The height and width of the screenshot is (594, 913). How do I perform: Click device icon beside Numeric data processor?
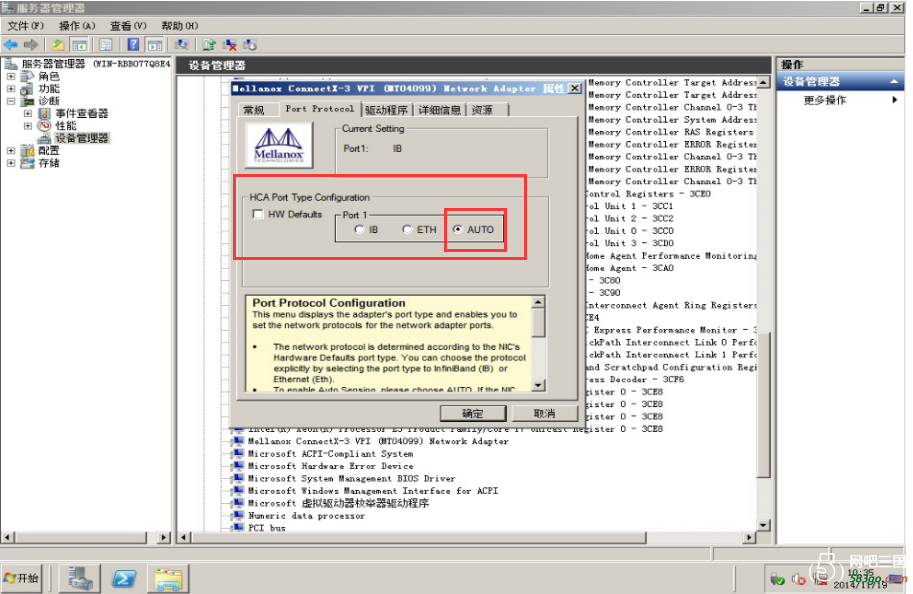point(238,515)
